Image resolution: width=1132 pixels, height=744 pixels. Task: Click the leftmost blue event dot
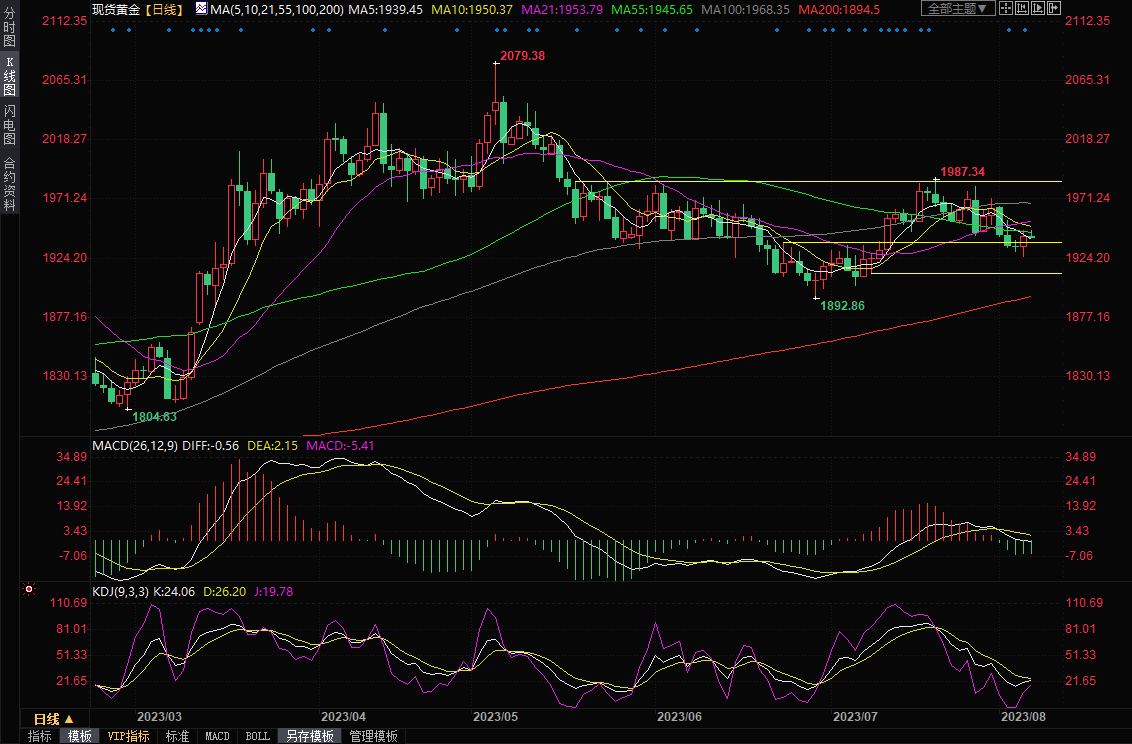click(x=112, y=29)
